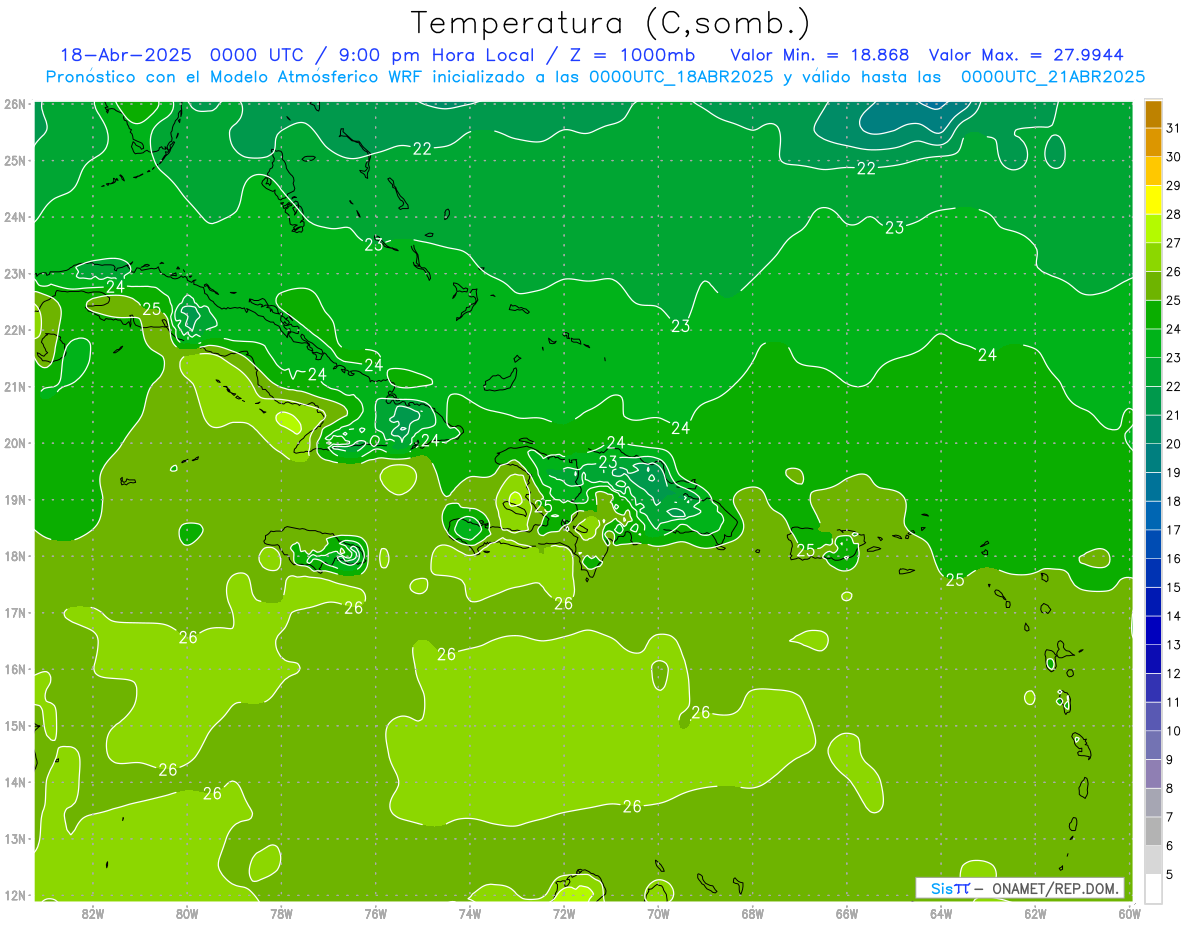Pick the teal colorbar swatch between 19 and 20
Viewport: 1200px width, 927px height.
[1153, 458]
